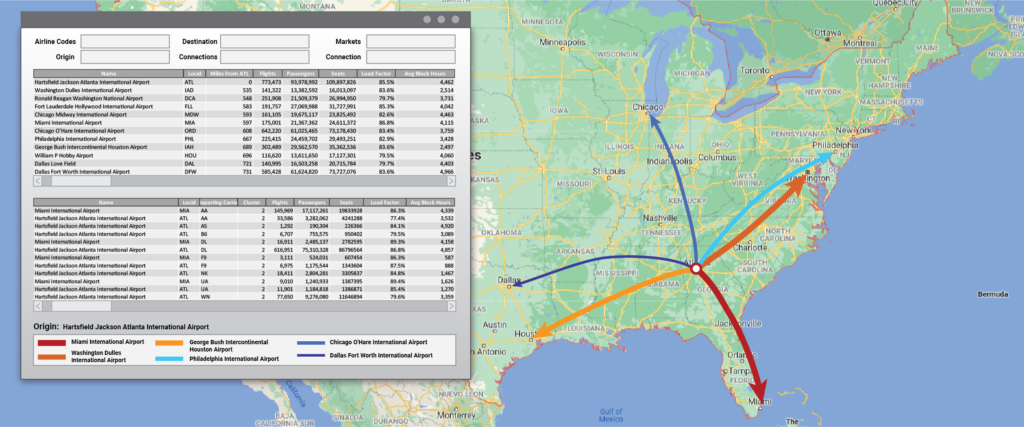Click the Dallas Fort Worth legend swatch

(310, 356)
